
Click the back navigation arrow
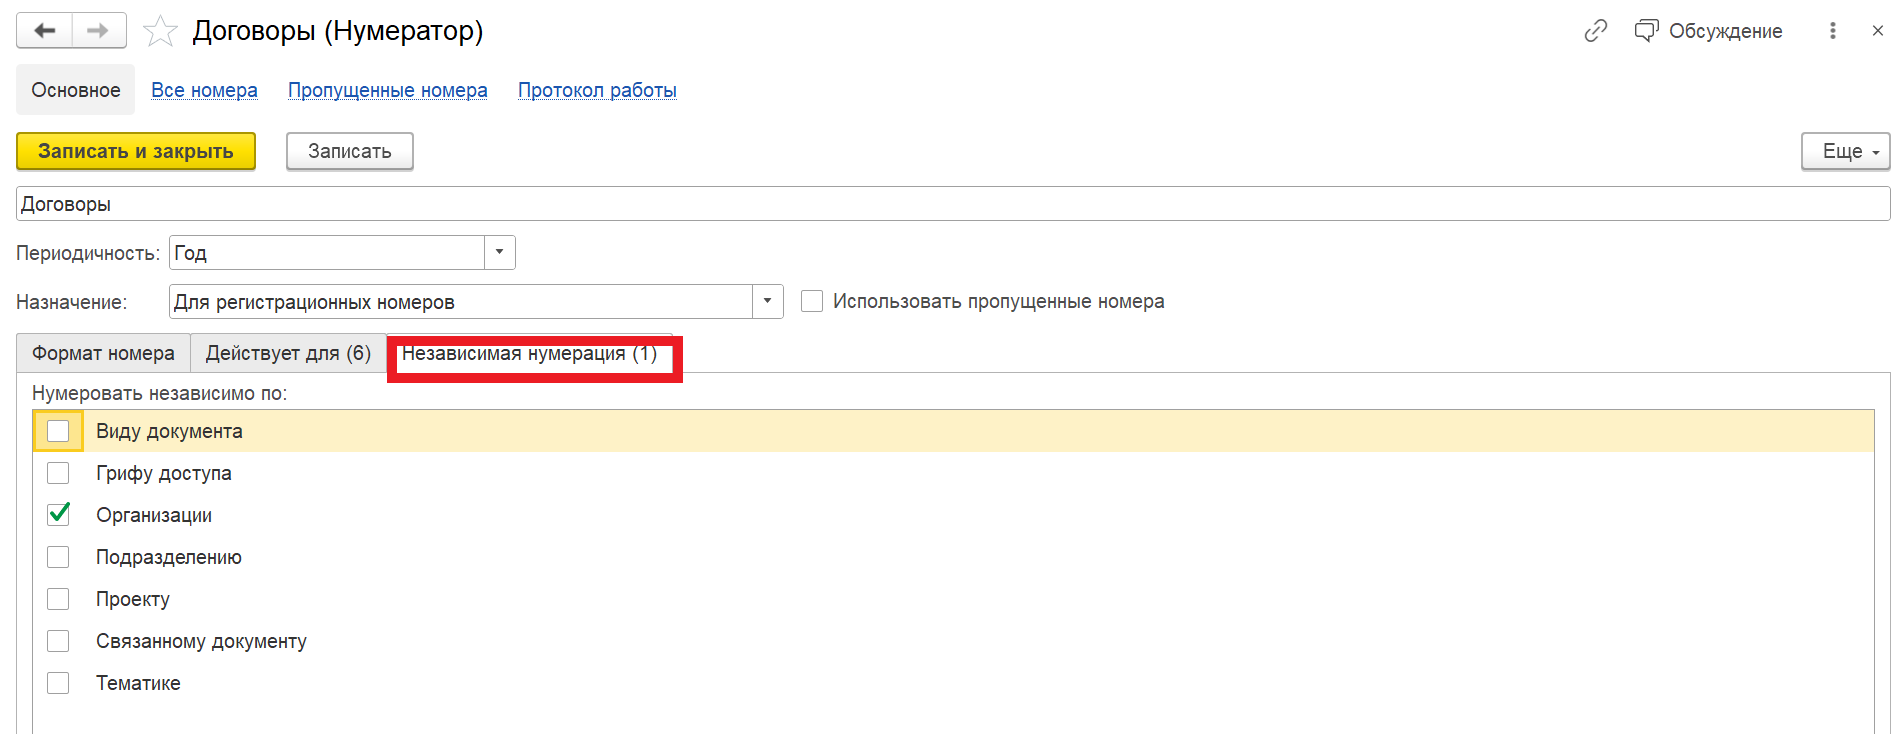click(x=44, y=31)
